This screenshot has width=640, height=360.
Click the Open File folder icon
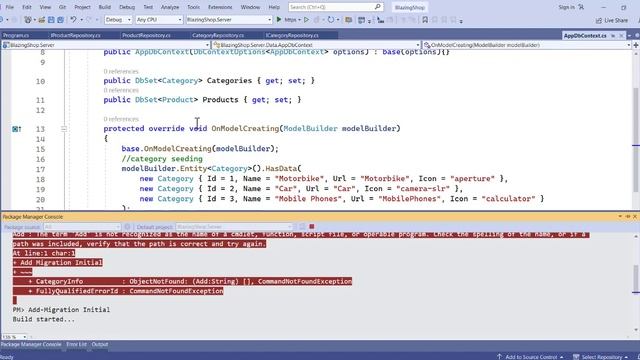tap(42, 20)
